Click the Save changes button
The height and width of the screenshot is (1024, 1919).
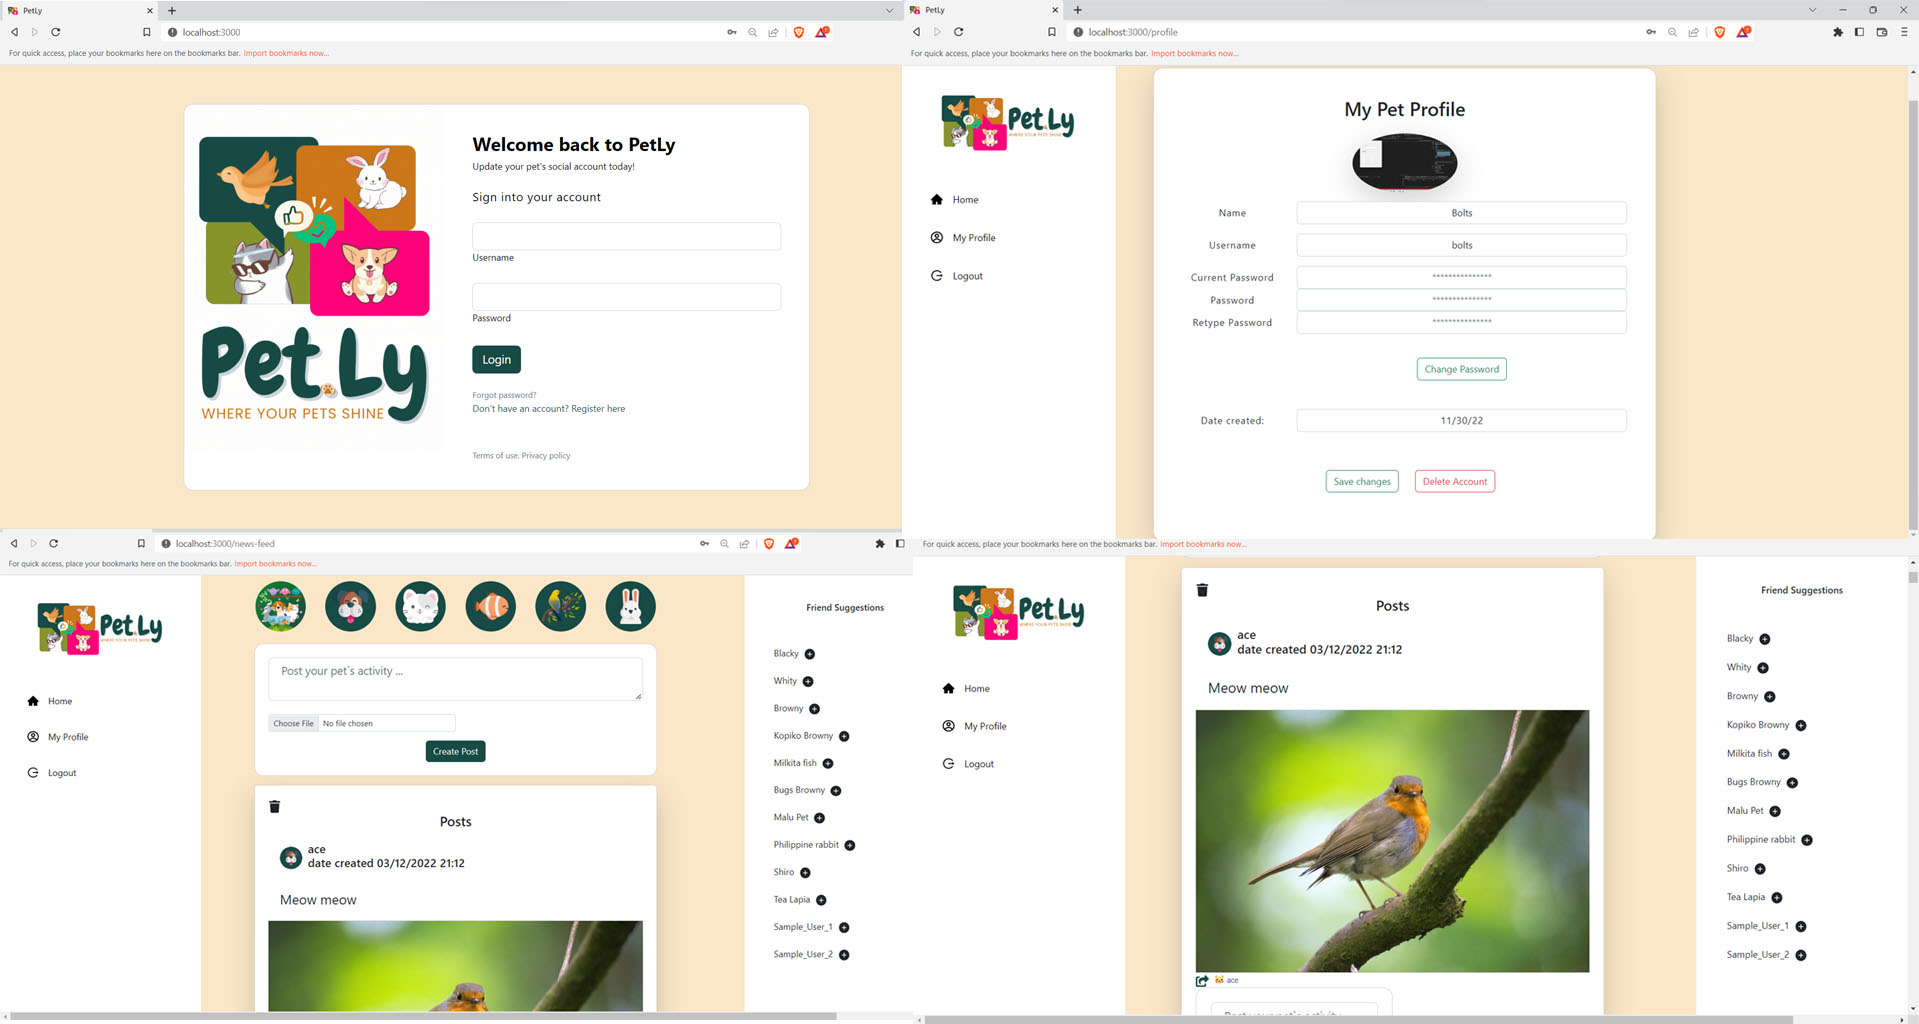[1361, 481]
